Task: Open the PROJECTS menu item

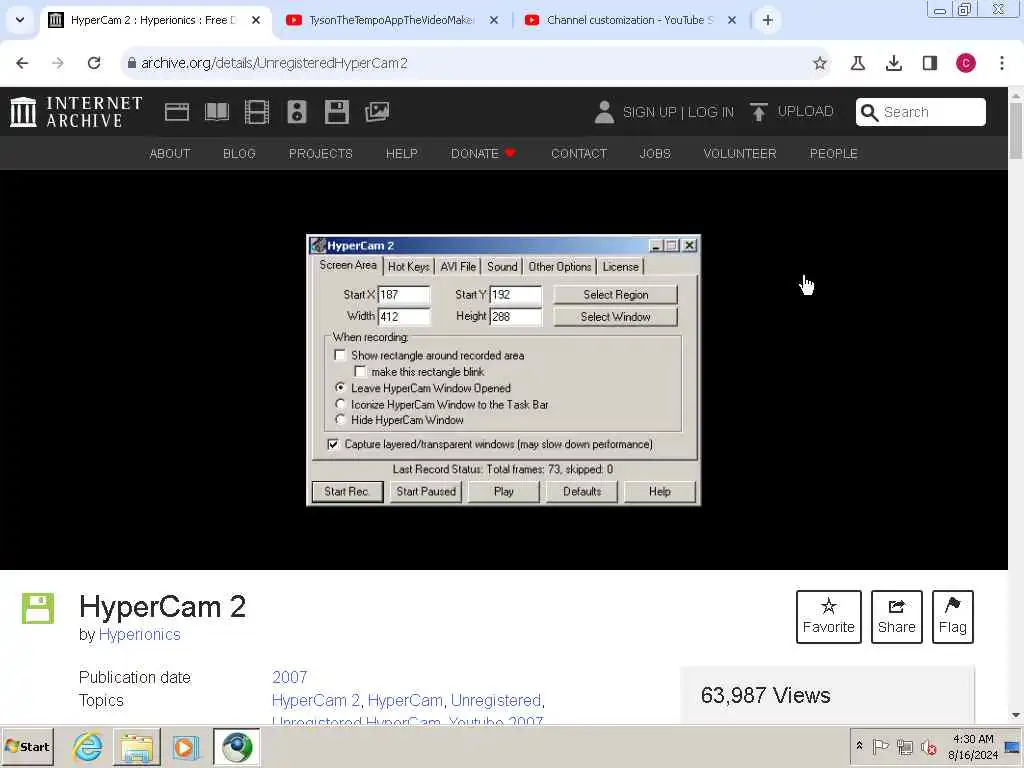Action: click(321, 153)
